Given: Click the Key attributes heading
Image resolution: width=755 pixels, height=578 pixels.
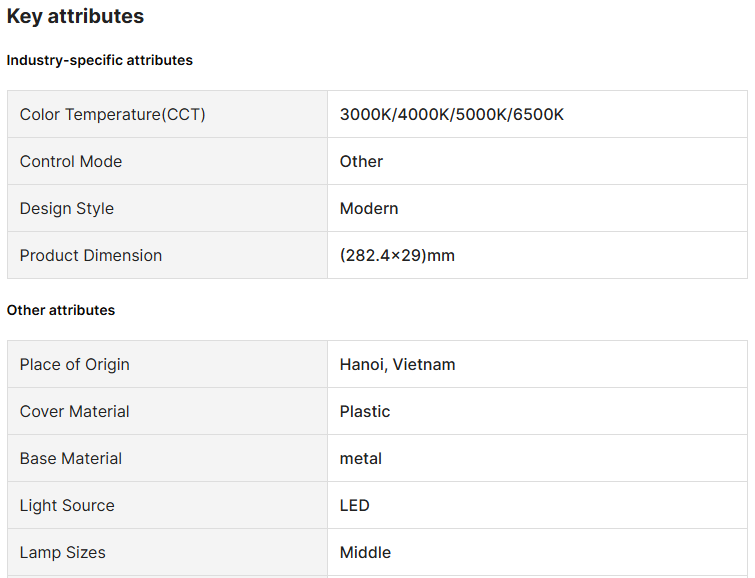Looking at the screenshot, I should pos(75,16).
